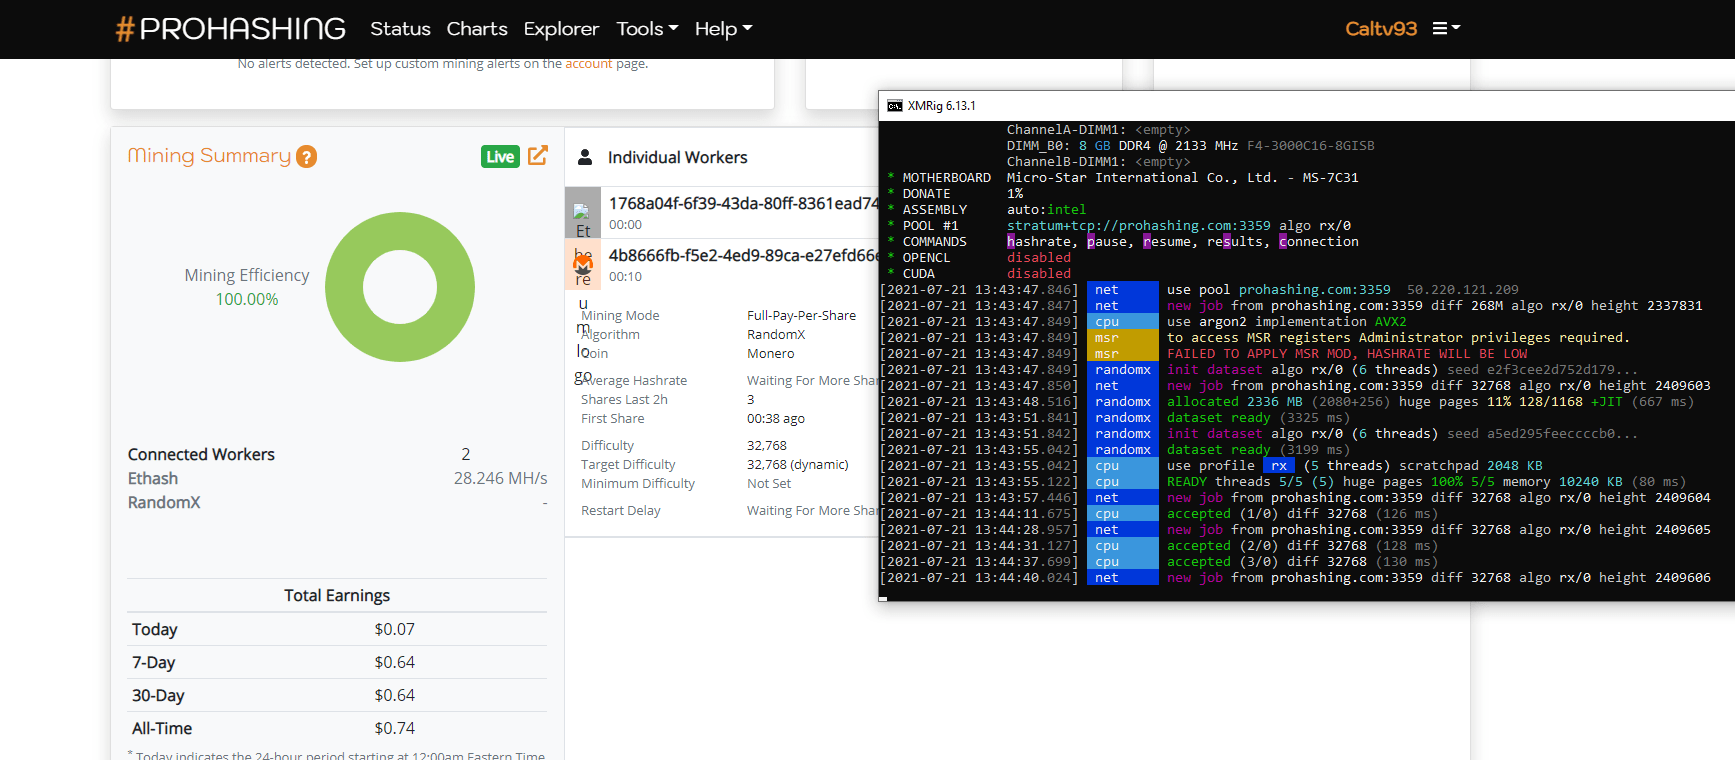
Task: Click the Connected Workers label
Action: [x=201, y=454]
